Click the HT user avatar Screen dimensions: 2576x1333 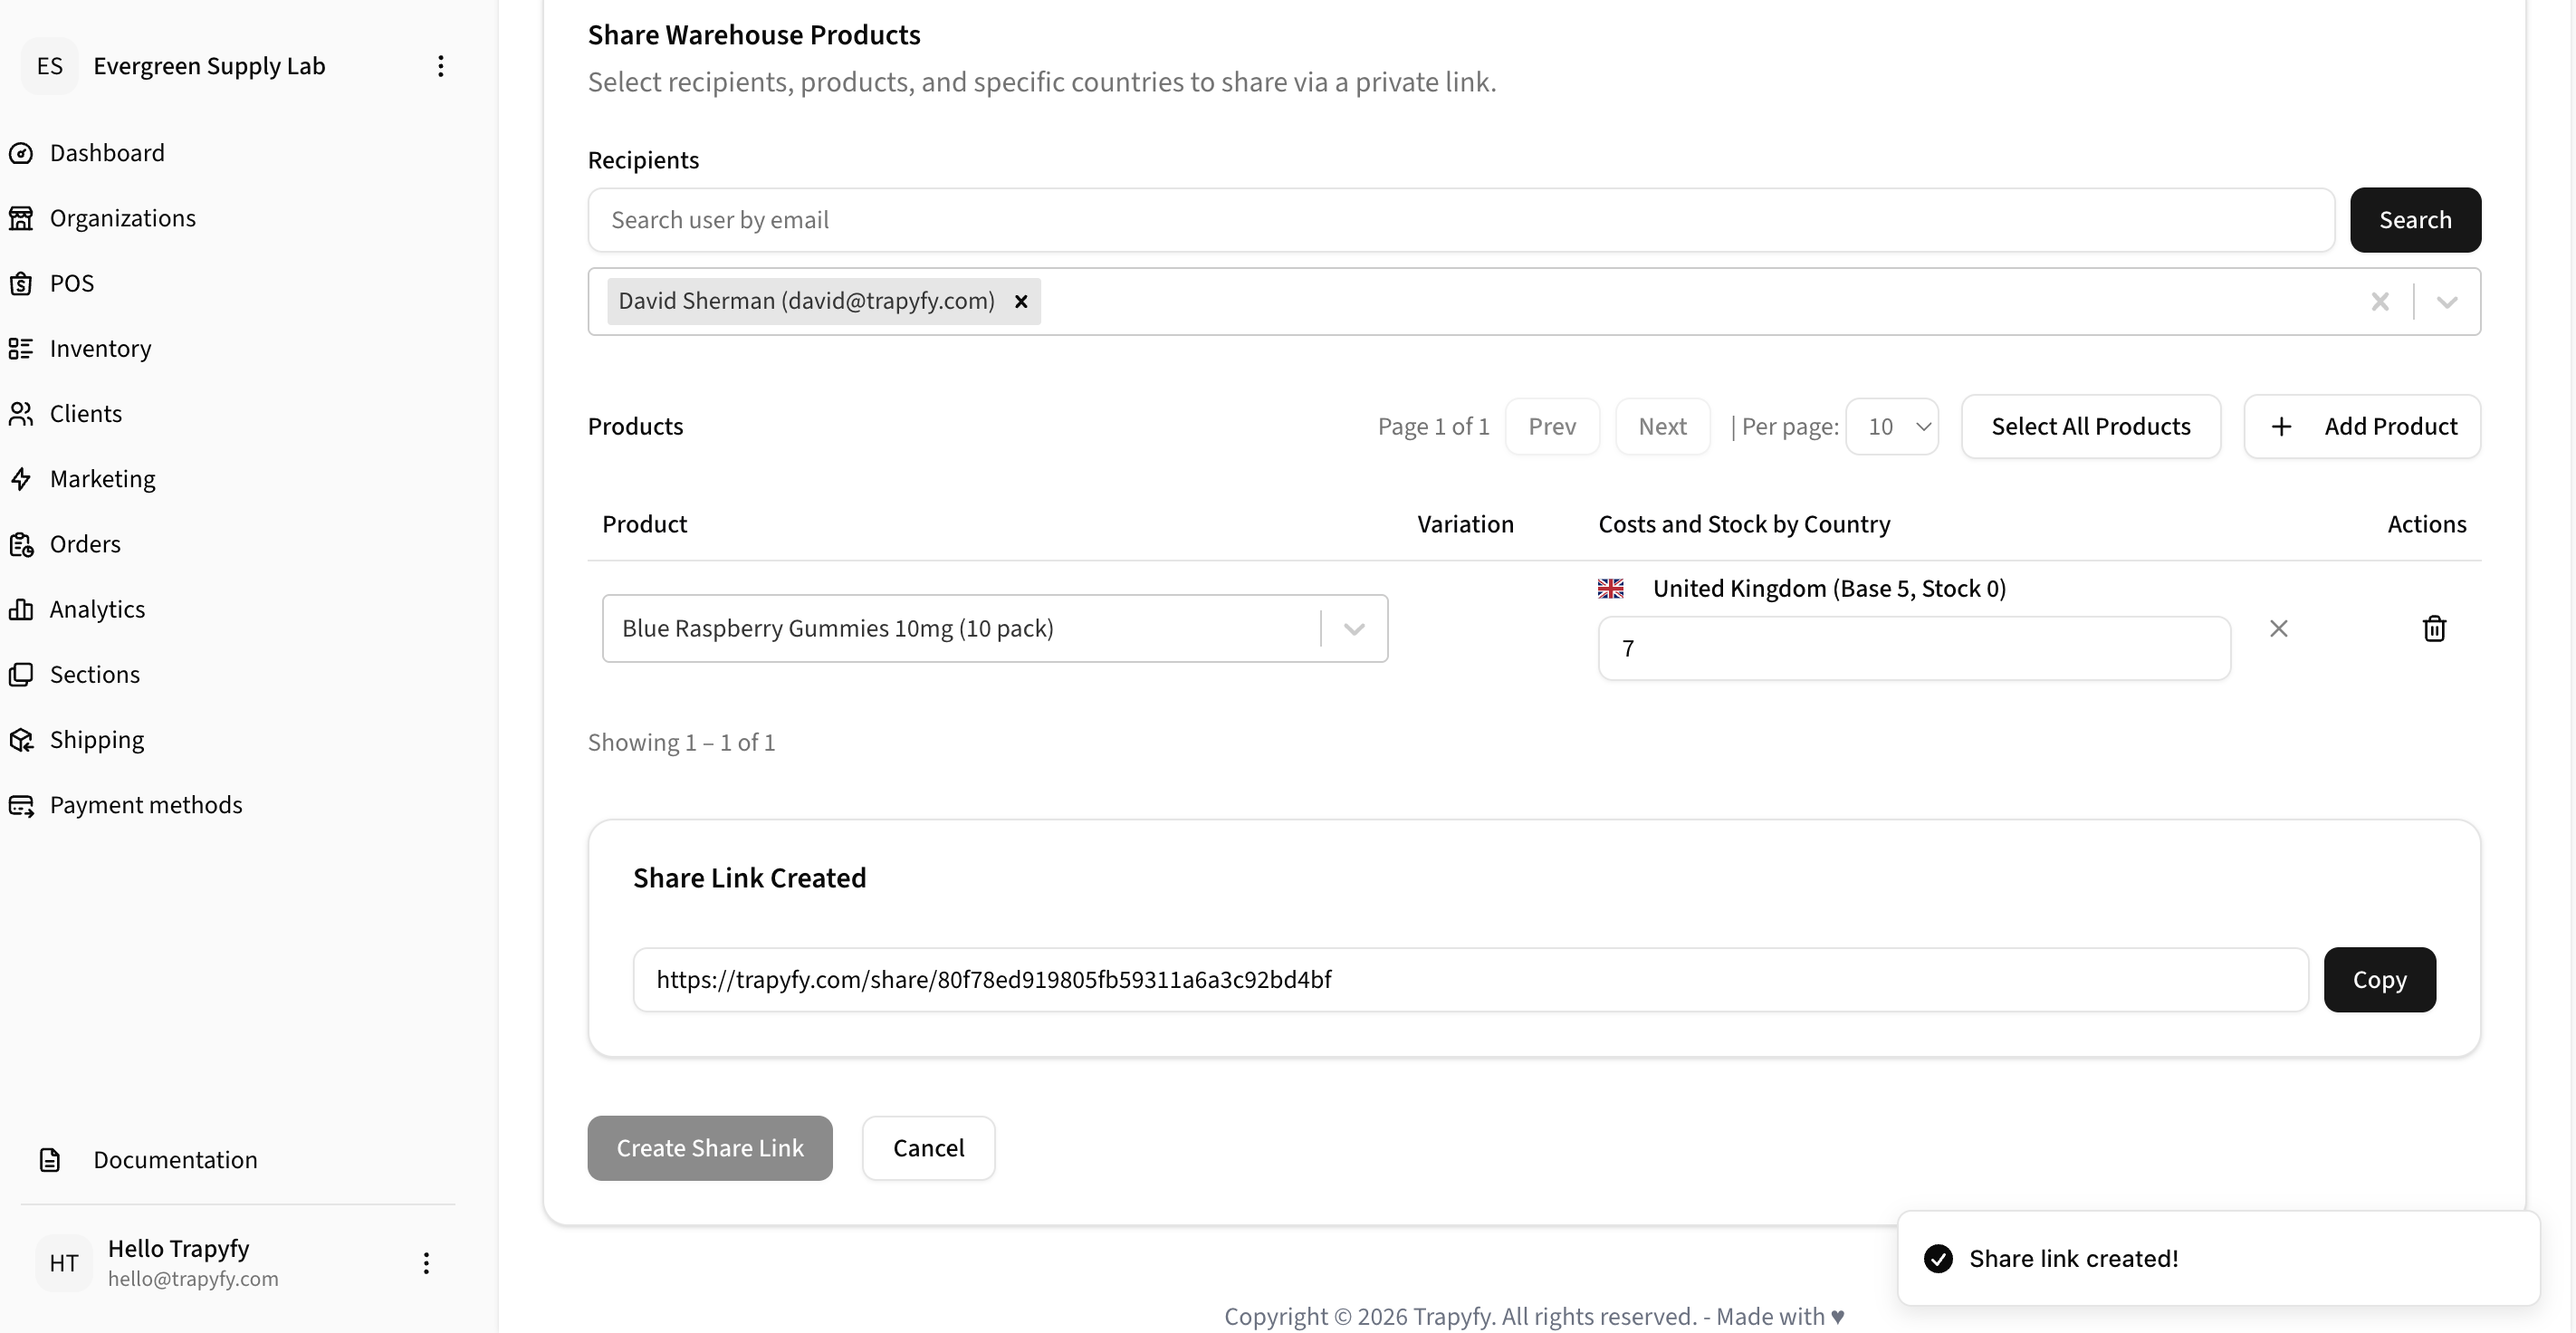pyautogui.click(x=64, y=1263)
